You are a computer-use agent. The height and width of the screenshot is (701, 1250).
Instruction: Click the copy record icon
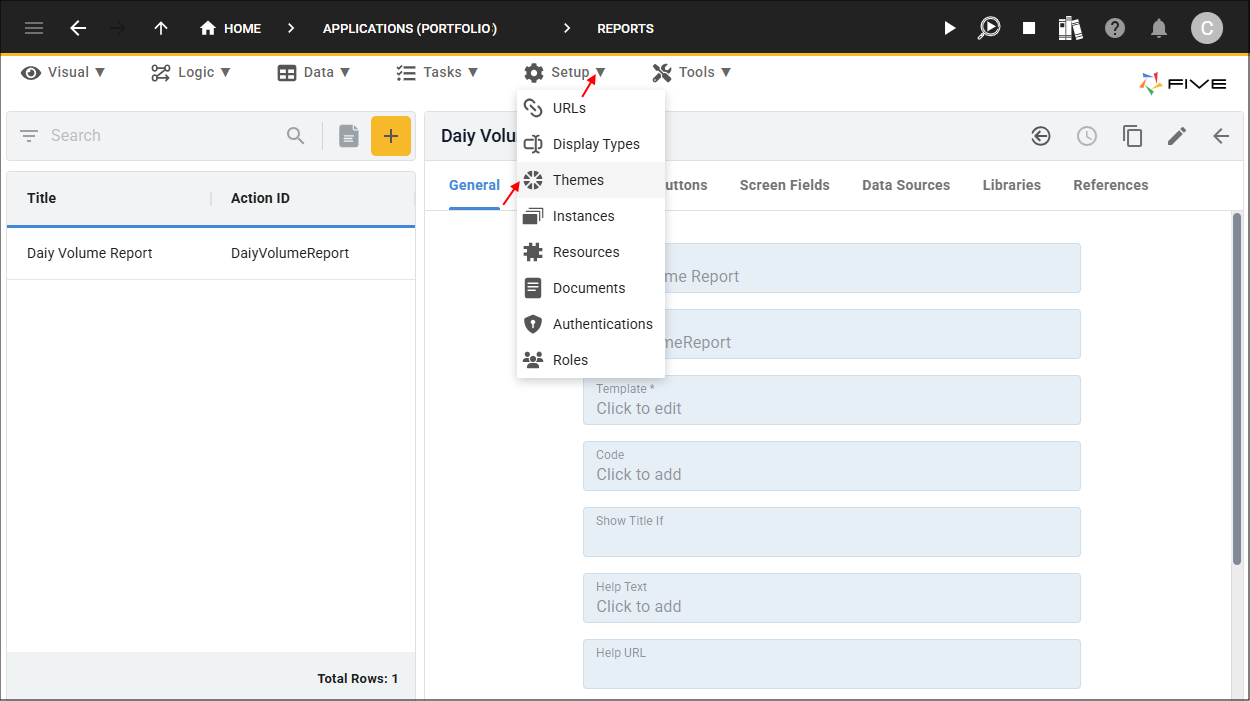[x=1132, y=136]
